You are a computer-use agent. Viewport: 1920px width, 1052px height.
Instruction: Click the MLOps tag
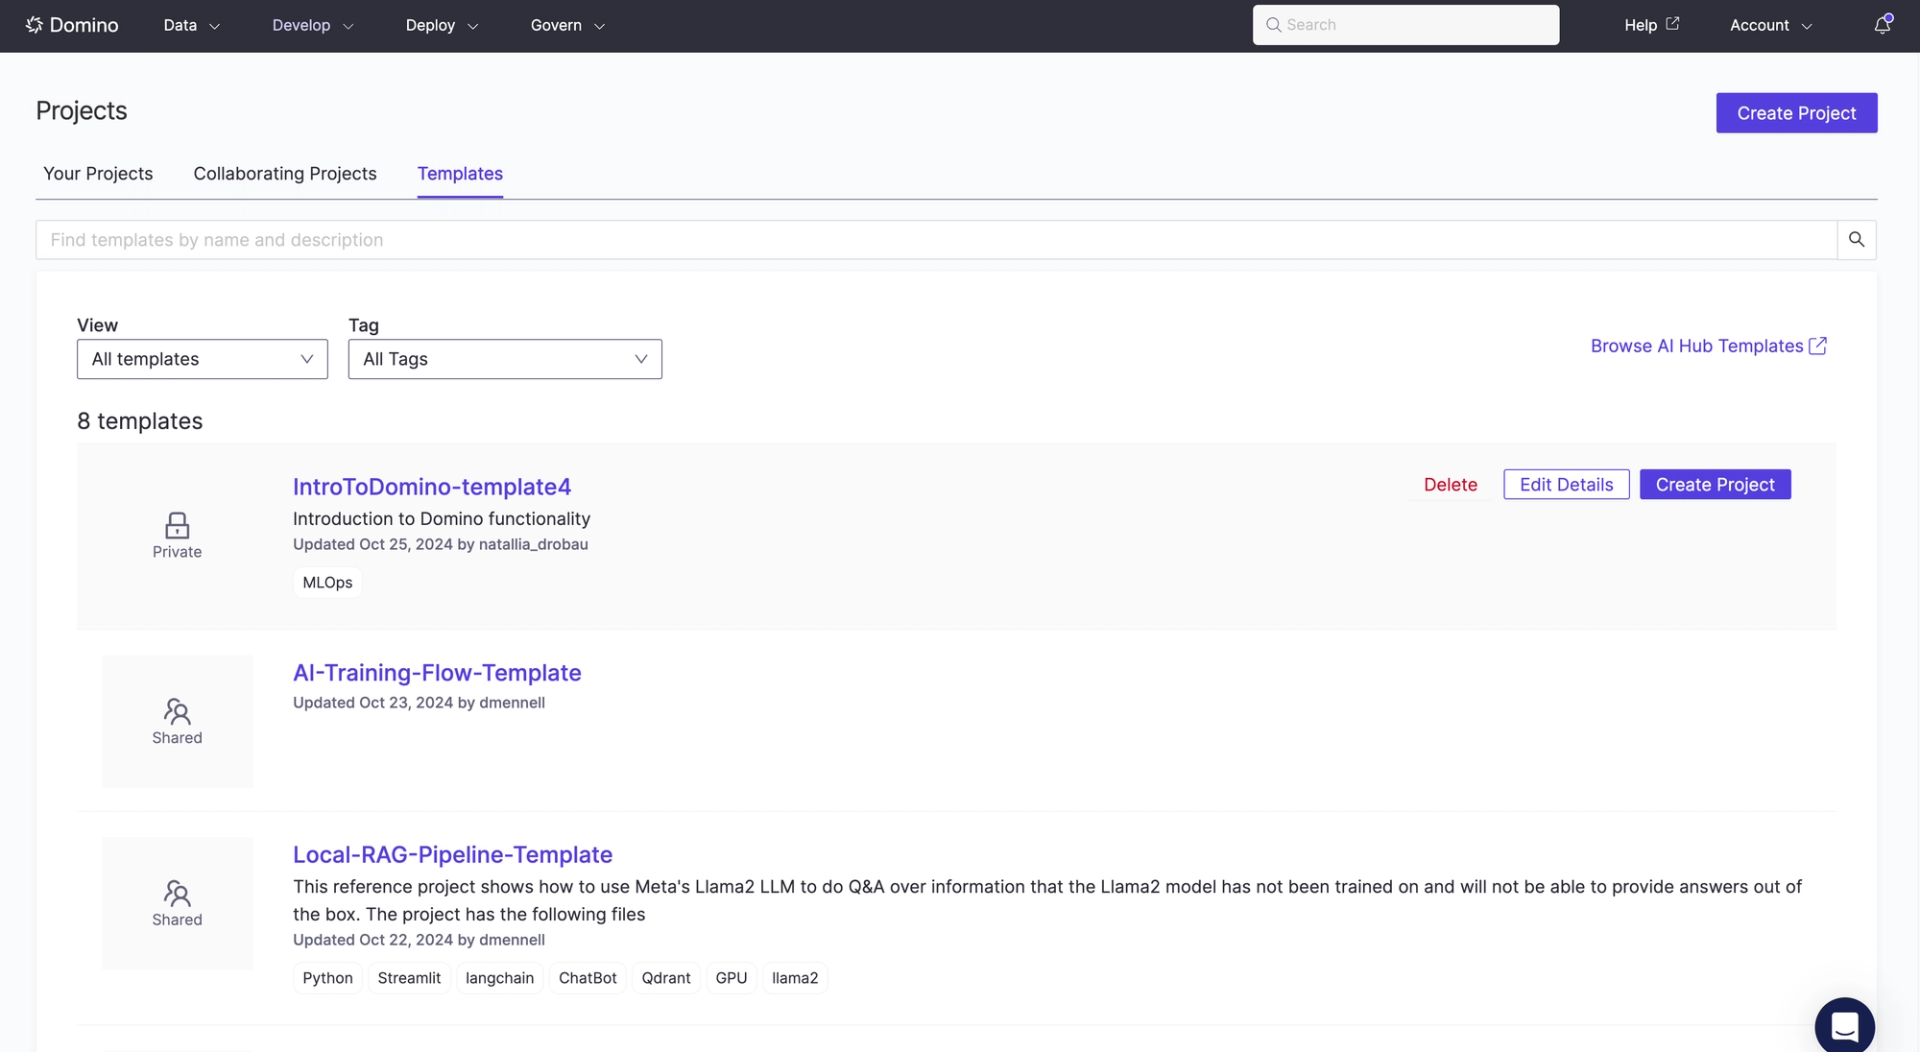pyautogui.click(x=327, y=582)
